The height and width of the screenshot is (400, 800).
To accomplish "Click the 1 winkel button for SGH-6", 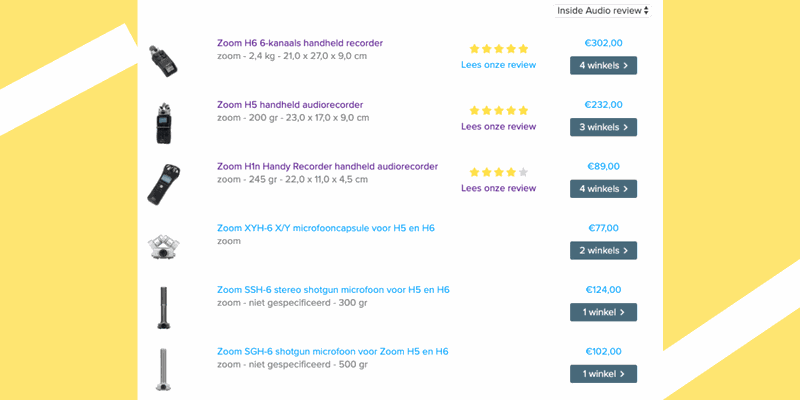I will 603,374.
